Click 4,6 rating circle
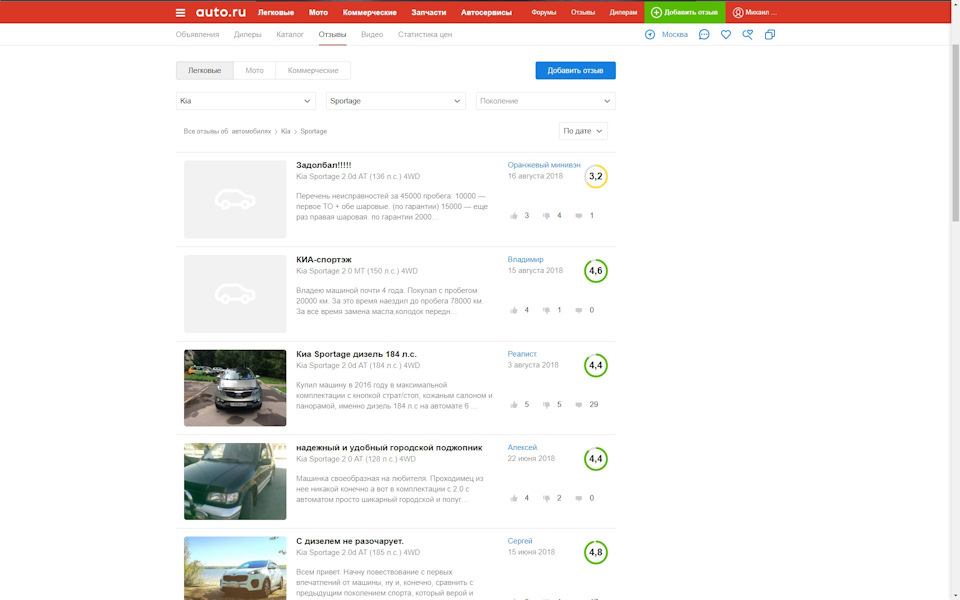This screenshot has width=960, height=600. 596,271
